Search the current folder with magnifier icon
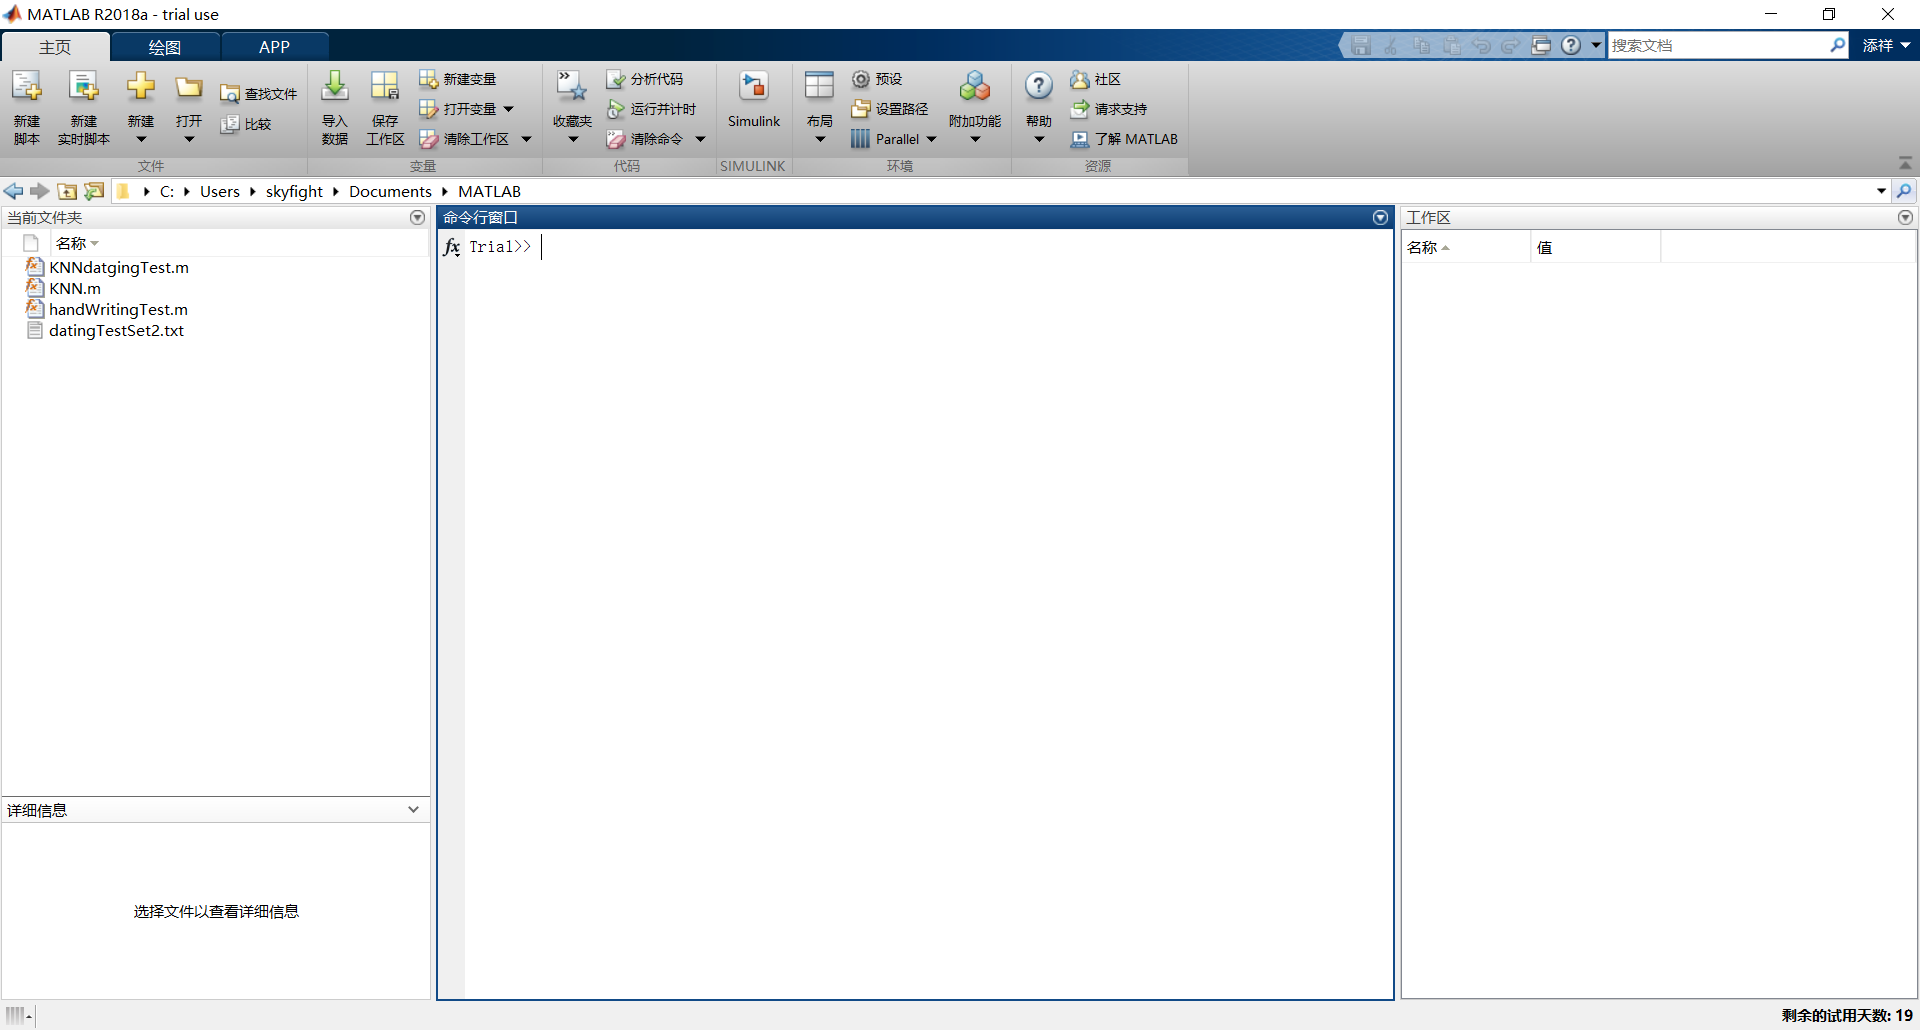This screenshot has height=1030, width=1920. coord(1904,191)
